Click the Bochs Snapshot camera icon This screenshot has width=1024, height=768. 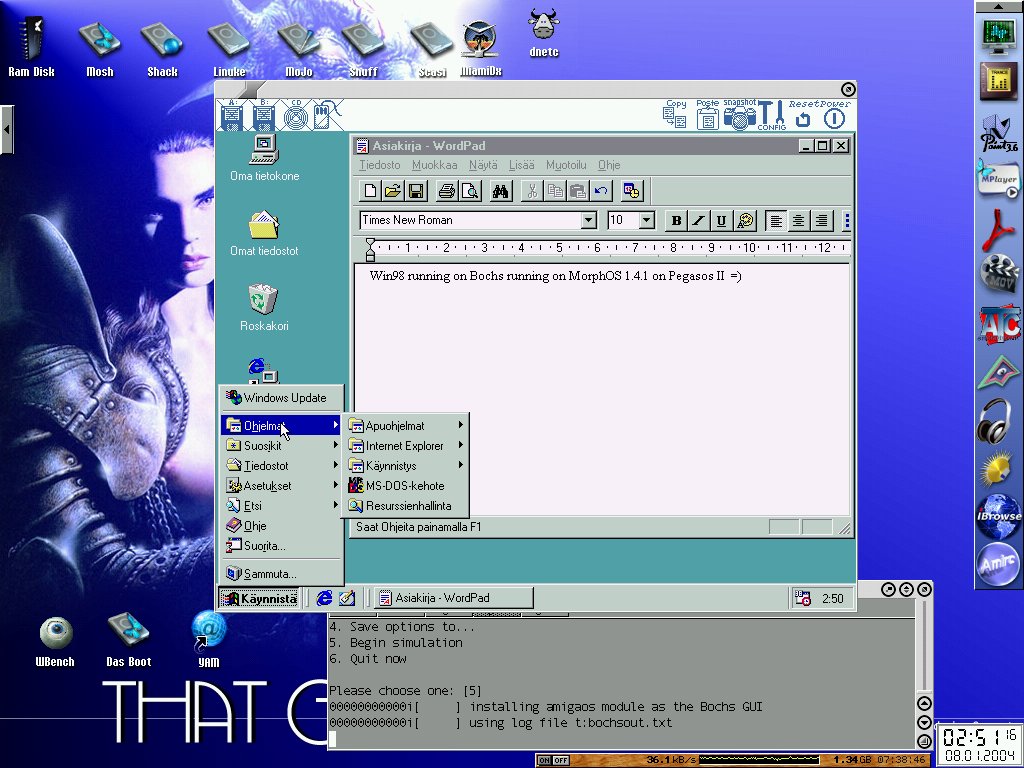coord(740,117)
